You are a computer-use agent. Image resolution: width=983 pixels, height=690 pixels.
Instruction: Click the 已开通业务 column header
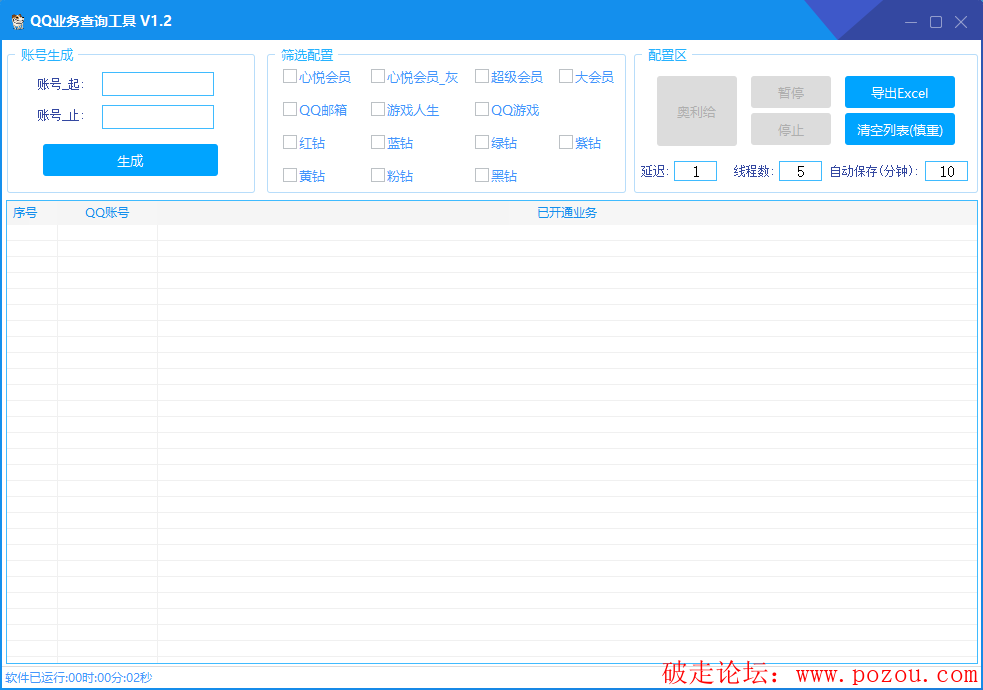[567, 213]
